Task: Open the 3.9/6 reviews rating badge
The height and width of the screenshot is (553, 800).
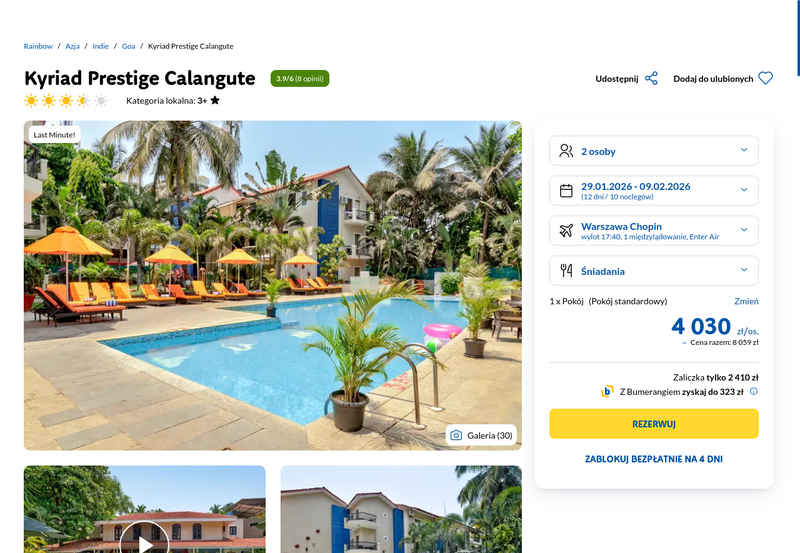Action: click(299, 79)
